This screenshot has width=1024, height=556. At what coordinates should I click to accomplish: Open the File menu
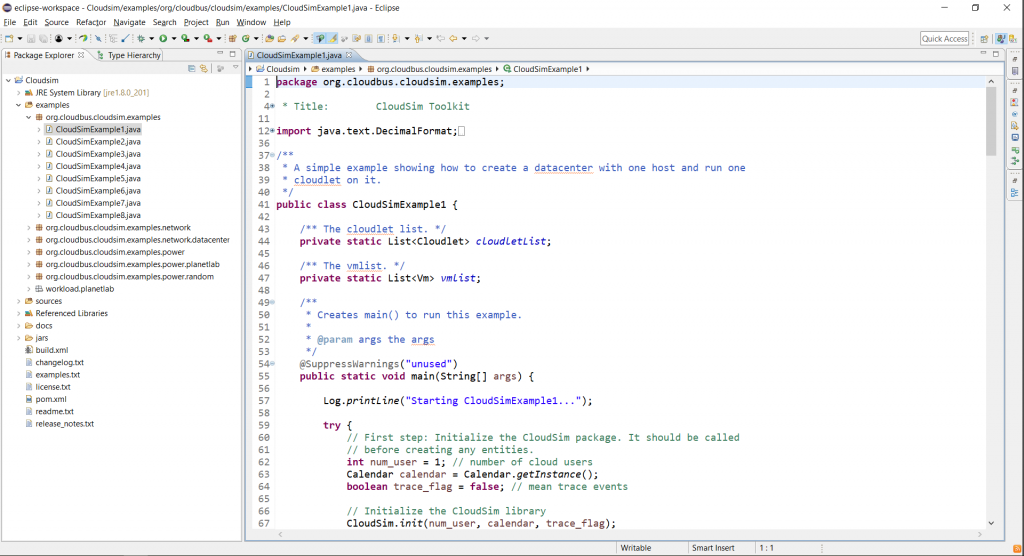[10, 22]
